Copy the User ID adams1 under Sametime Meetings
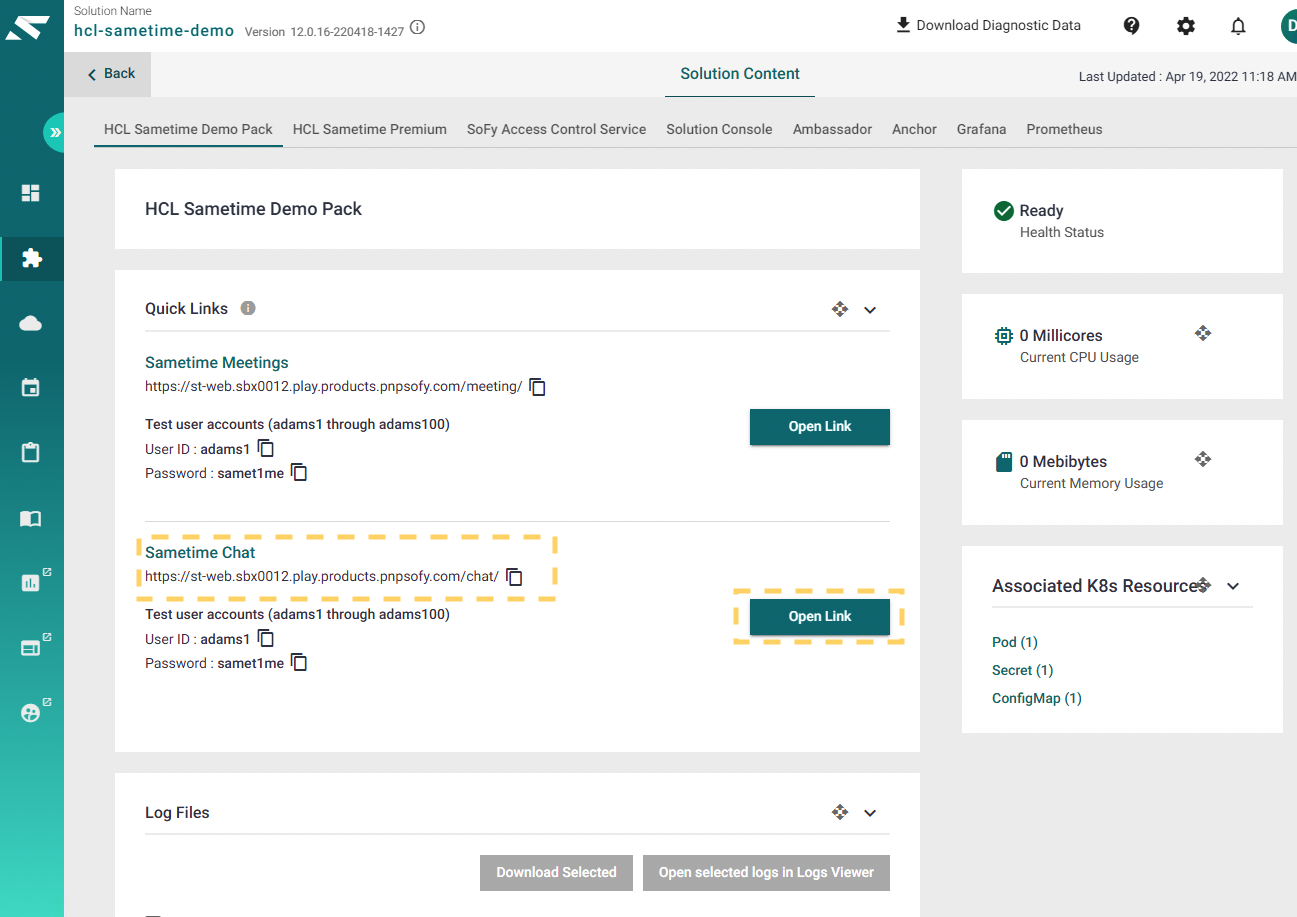The image size is (1297, 917). [266, 449]
